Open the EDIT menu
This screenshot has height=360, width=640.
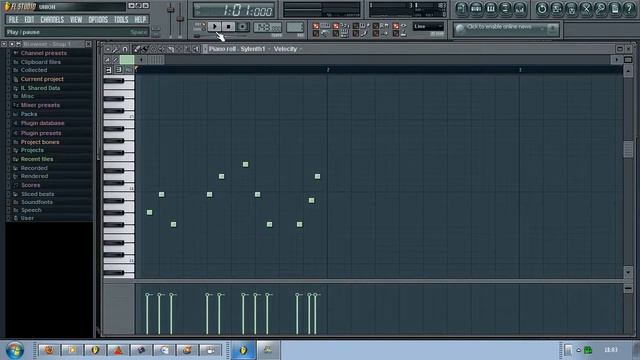click(29, 20)
